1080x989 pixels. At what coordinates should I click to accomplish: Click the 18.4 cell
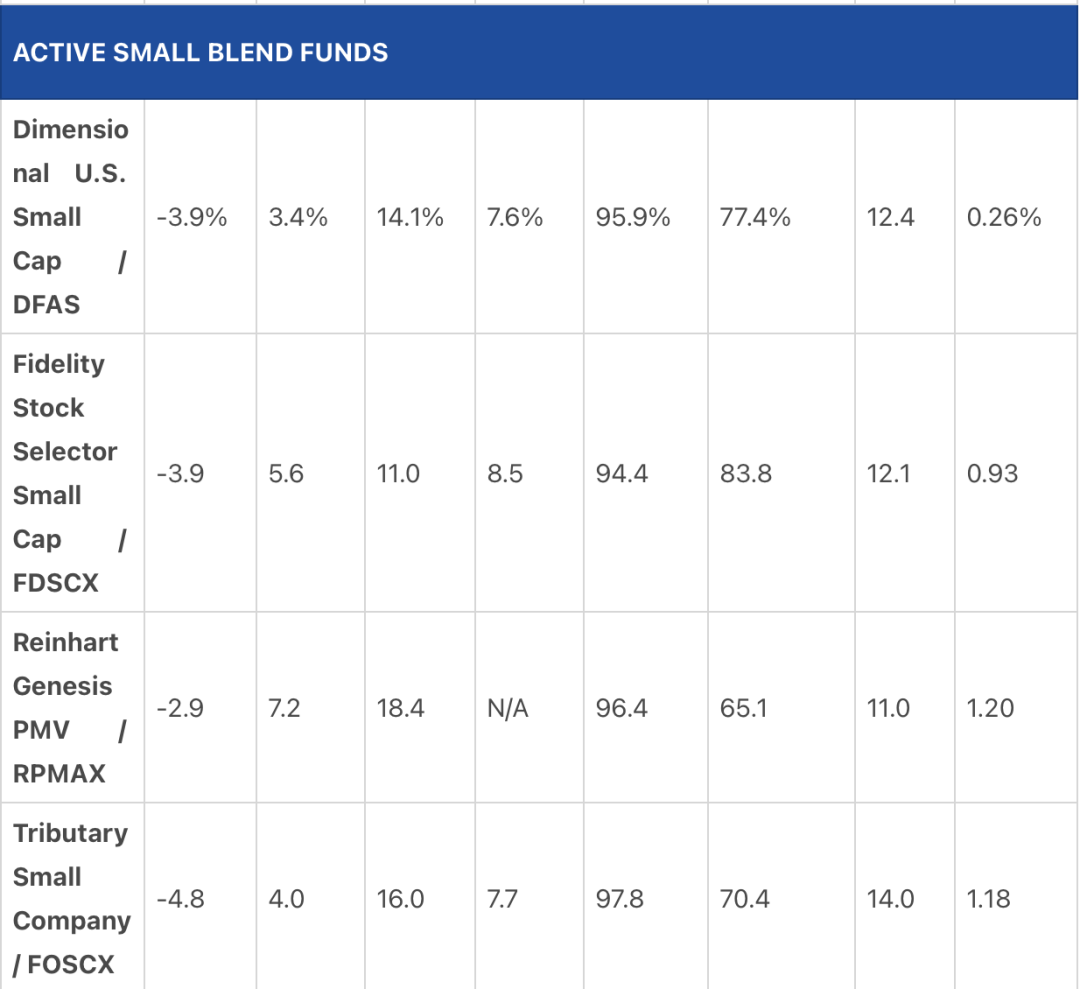(400, 708)
